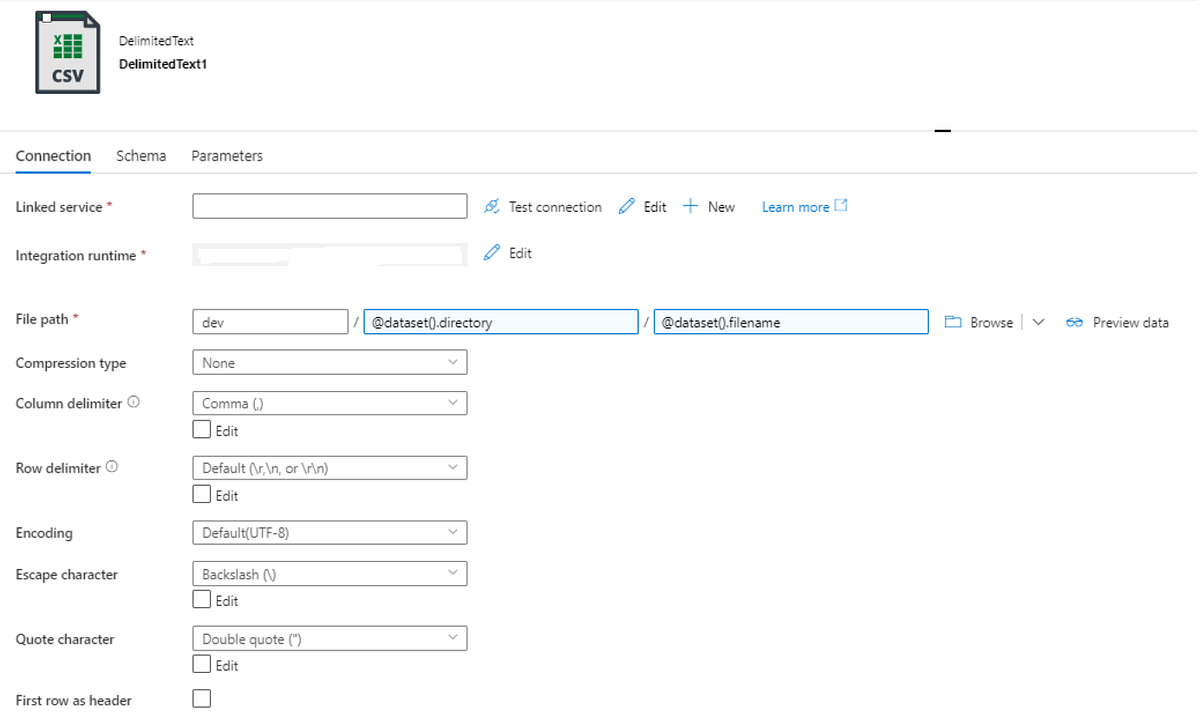Open the Compression type dropdown
Viewport: 1200px width, 719px height.
click(x=329, y=361)
